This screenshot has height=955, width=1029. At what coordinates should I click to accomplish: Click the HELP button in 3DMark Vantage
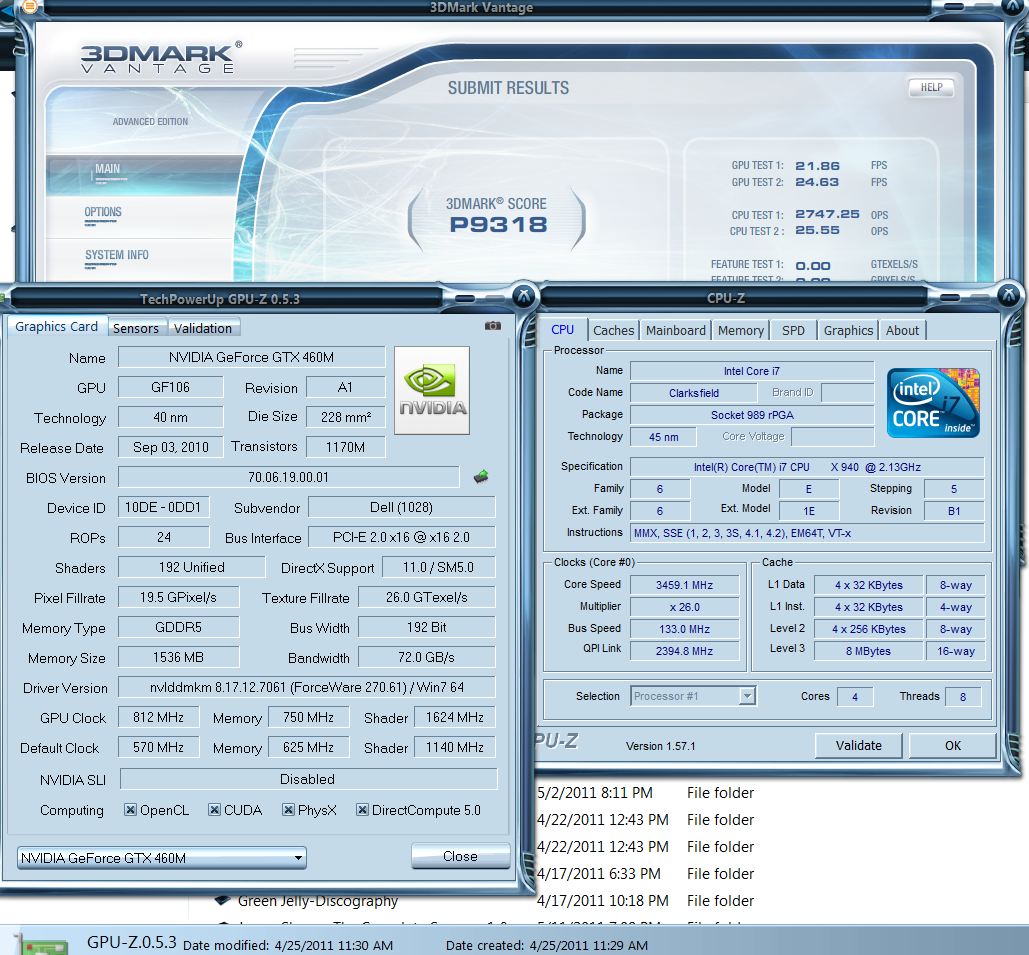click(x=931, y=87)
